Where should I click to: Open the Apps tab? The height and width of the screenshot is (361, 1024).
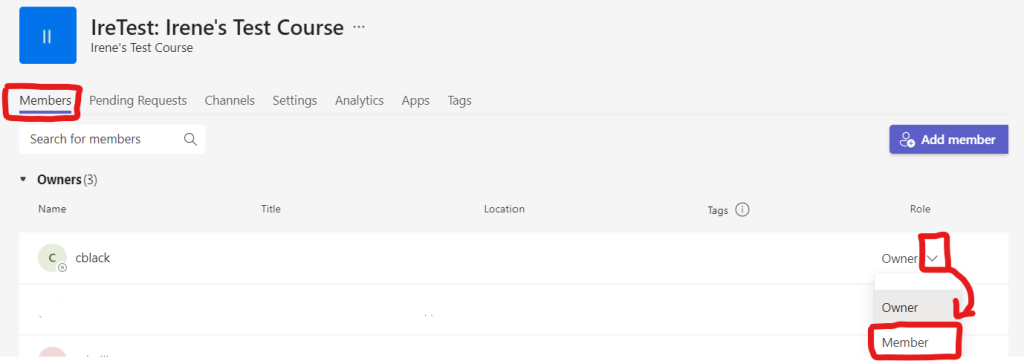pos(415,101)
